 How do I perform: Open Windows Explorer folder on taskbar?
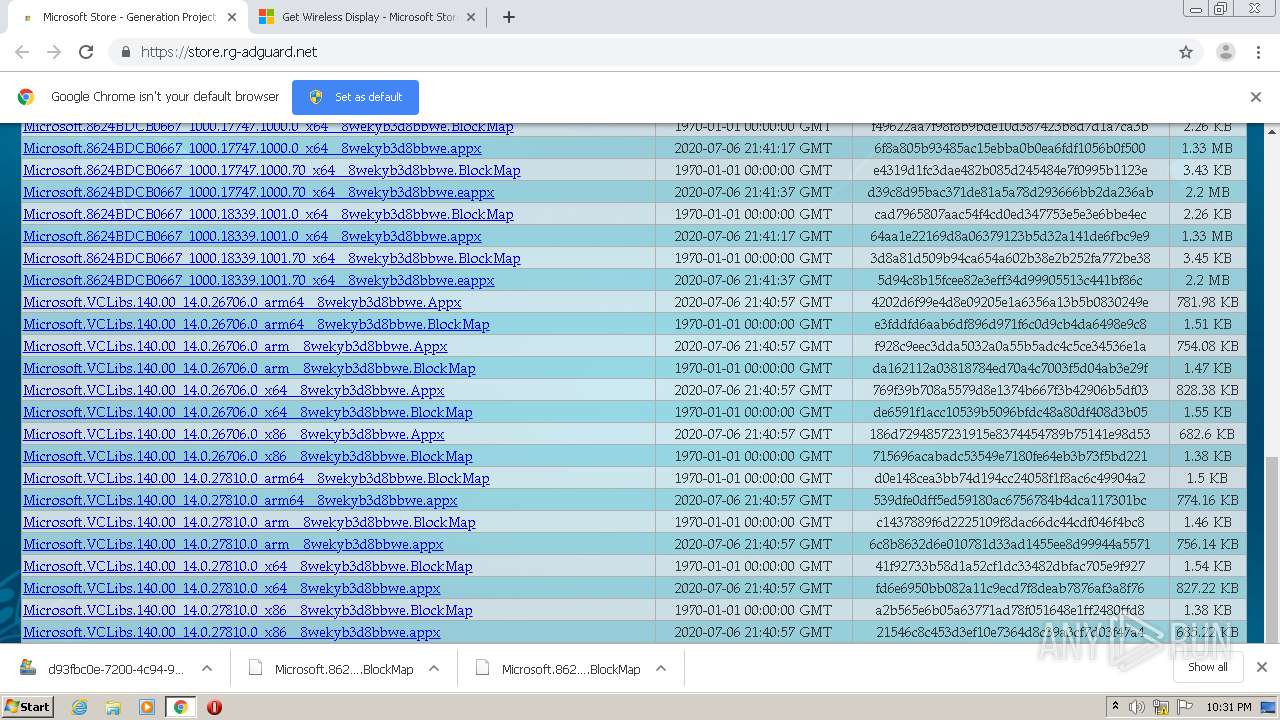(113, 707)
